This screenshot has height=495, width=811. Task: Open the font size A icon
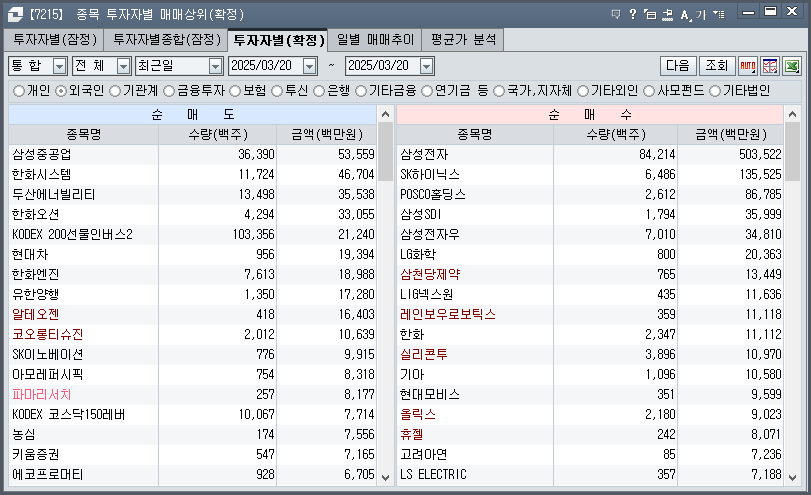[x=685, y=14]
